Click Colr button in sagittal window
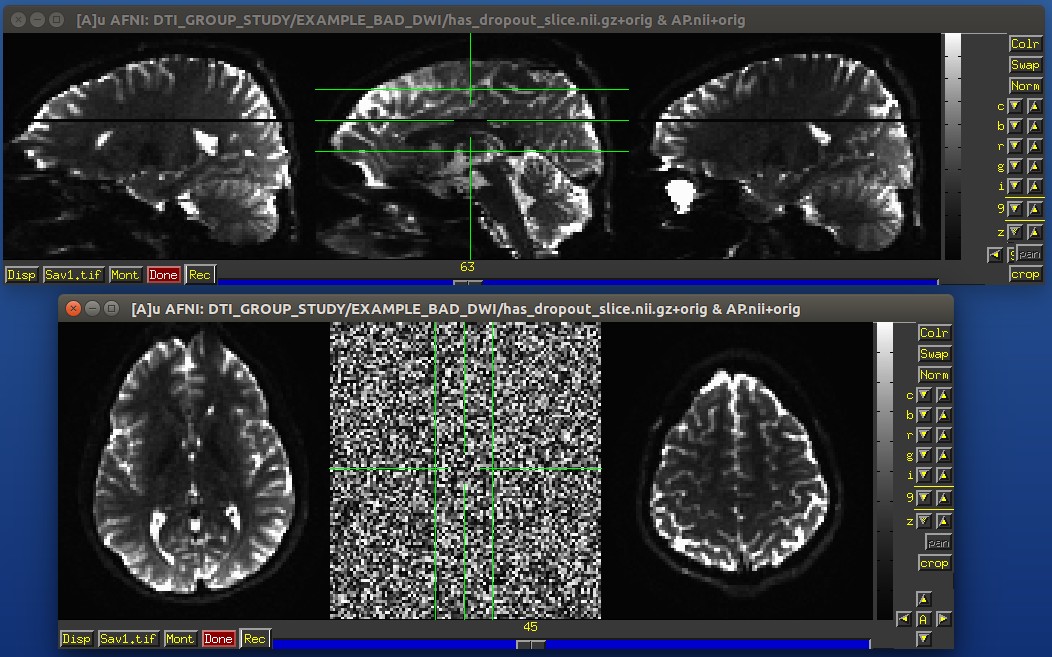Screen dimensions: 1052x657 coord(1025,44)
